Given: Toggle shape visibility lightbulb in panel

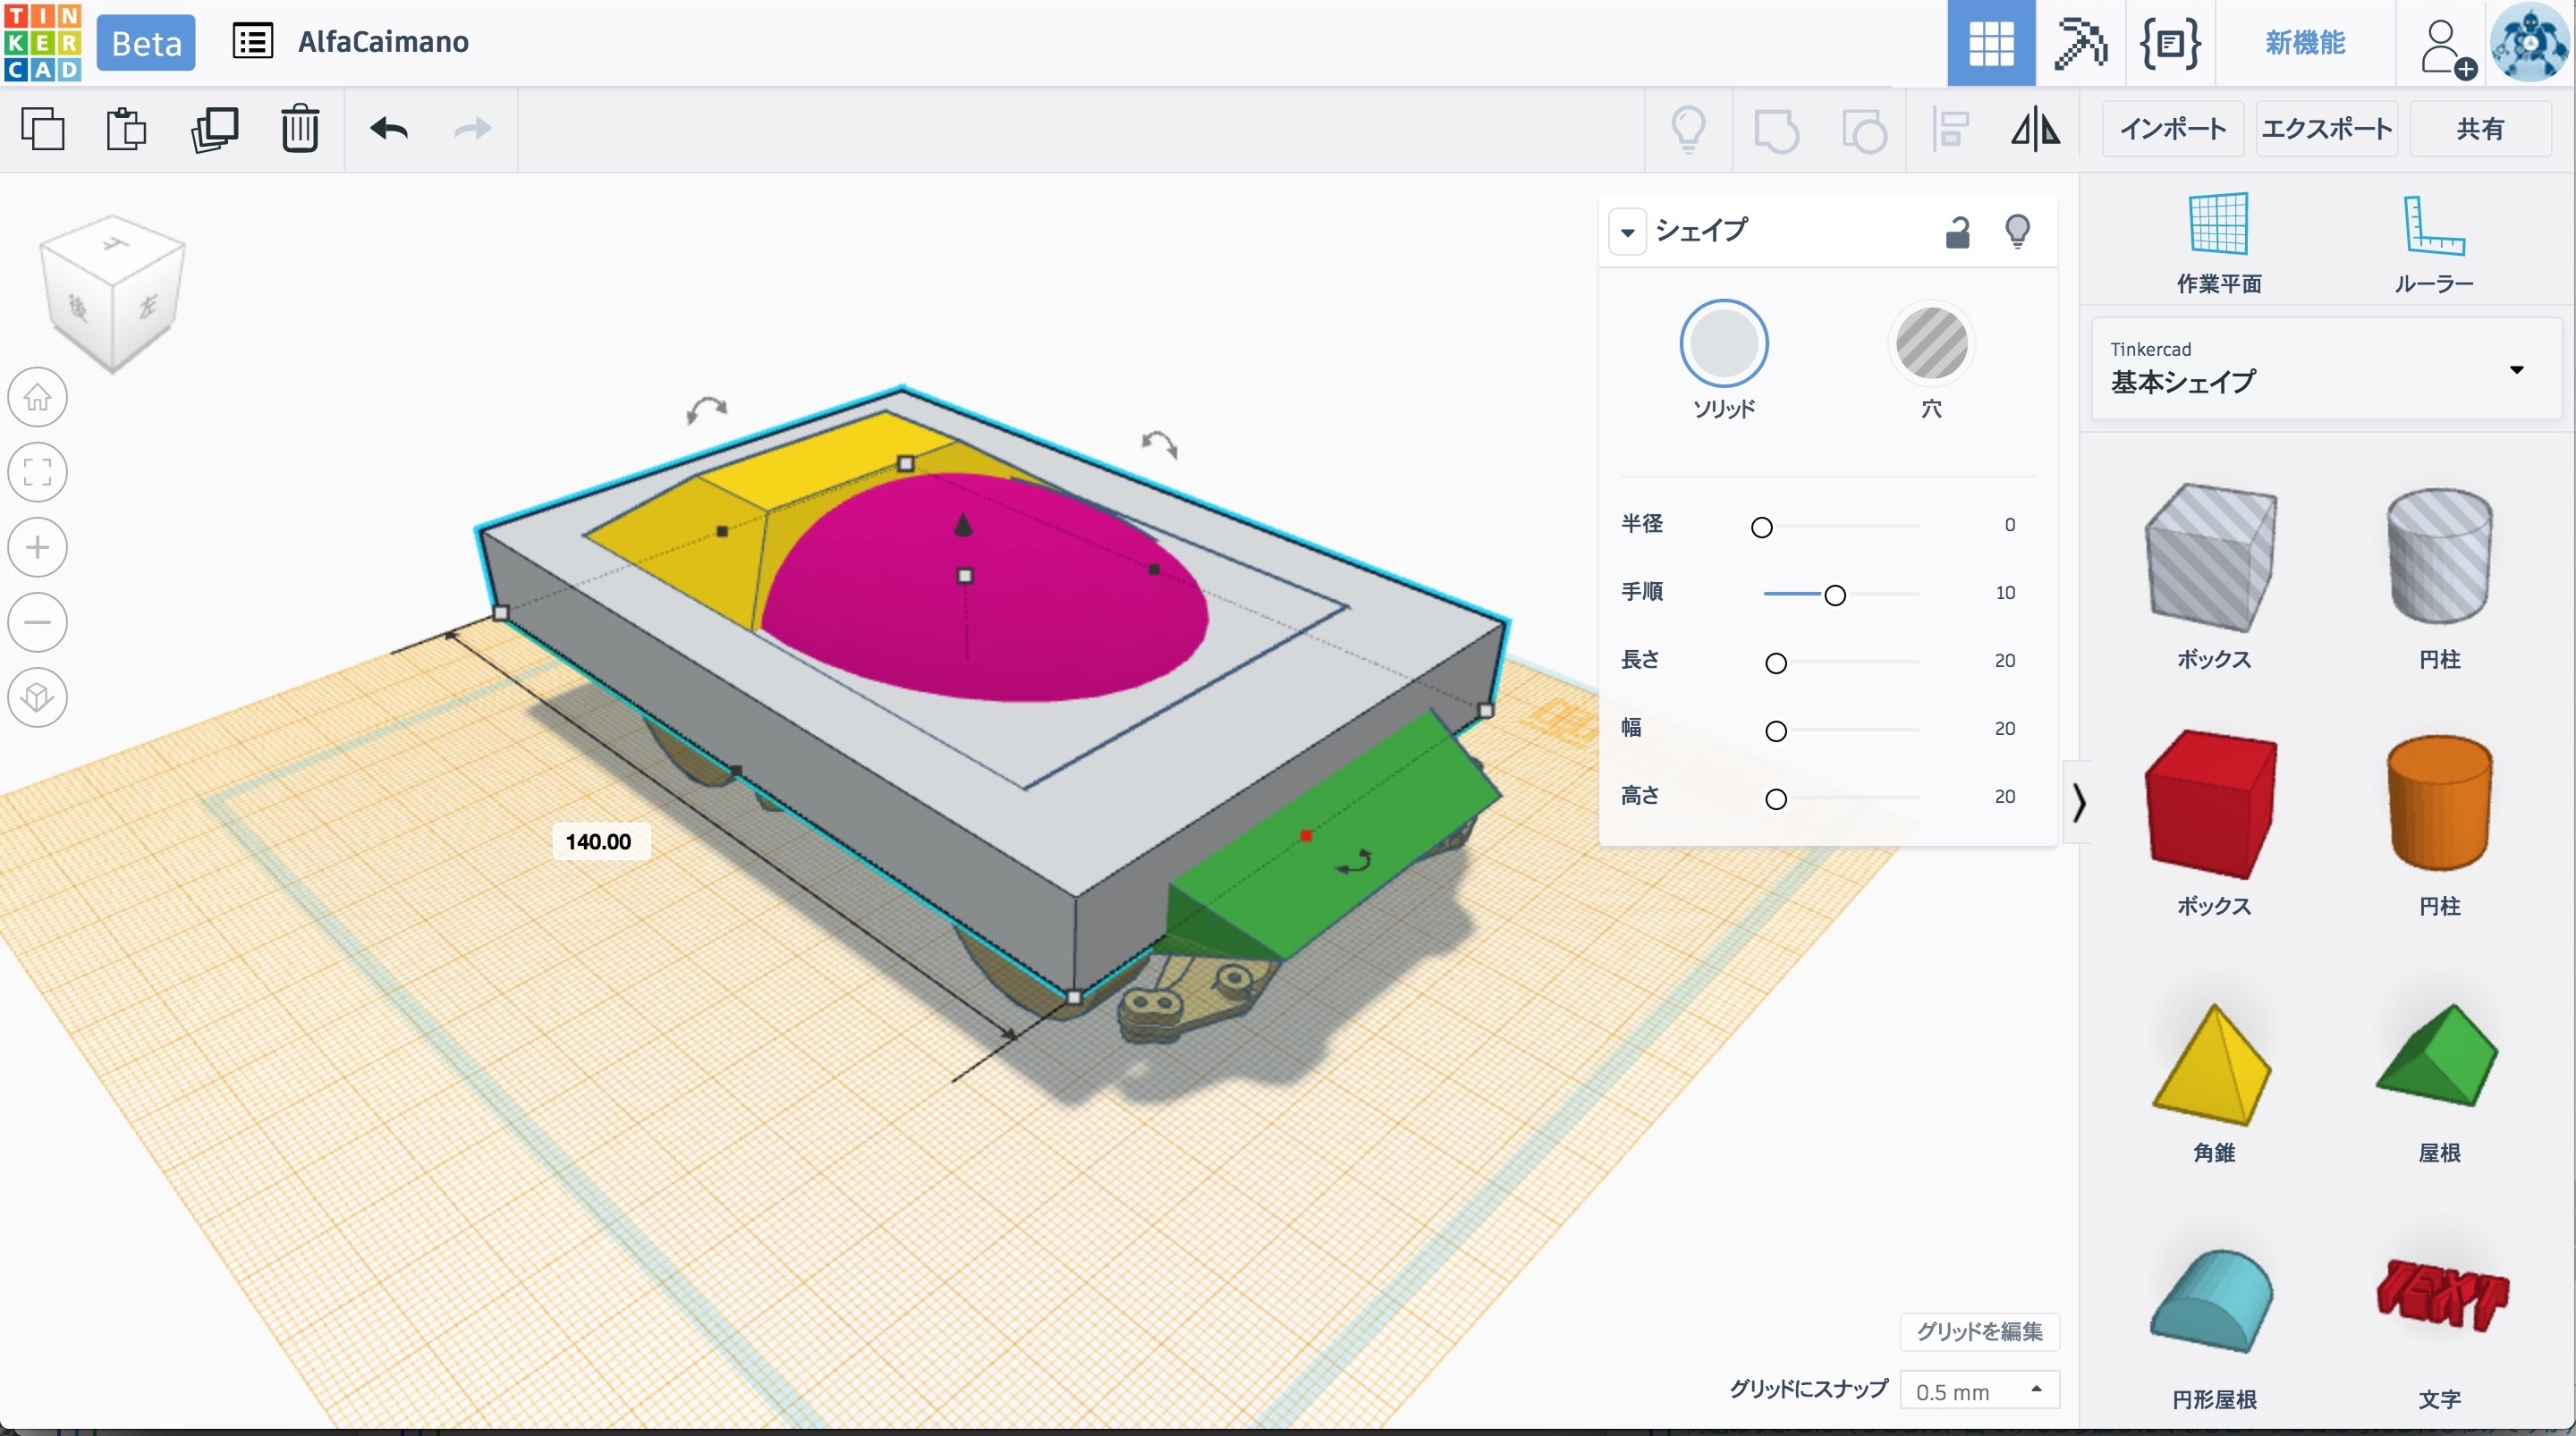Looking at the screenshot, I should coord(2017,232).
